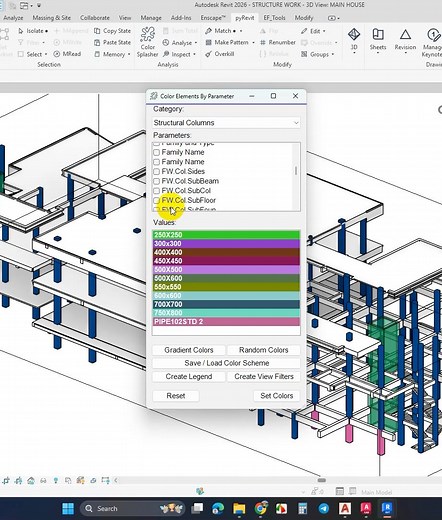
Task: Tick the FW.Col.Sides checkbox
Action: (156, 172)
